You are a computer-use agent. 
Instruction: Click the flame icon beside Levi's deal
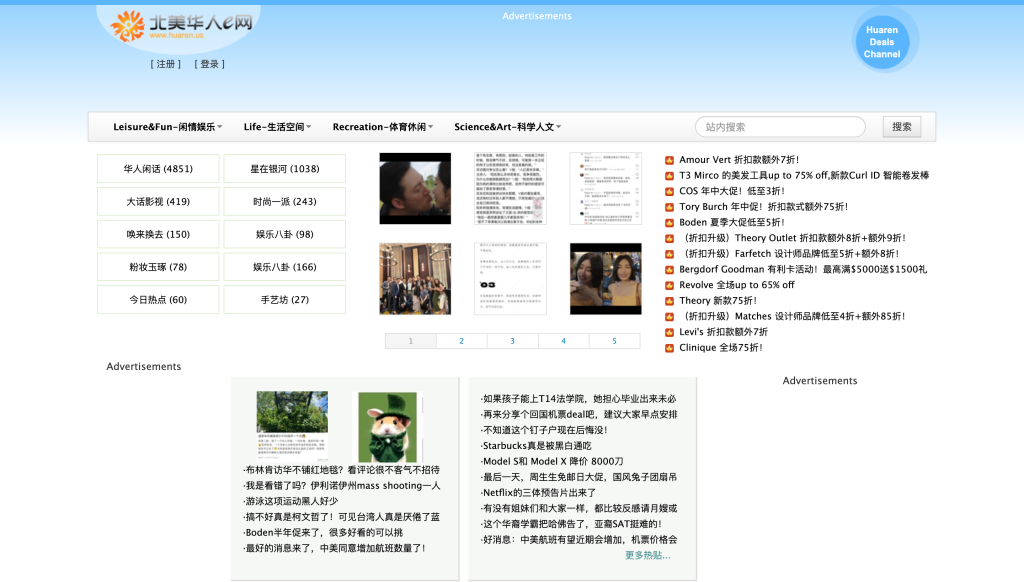670,332
